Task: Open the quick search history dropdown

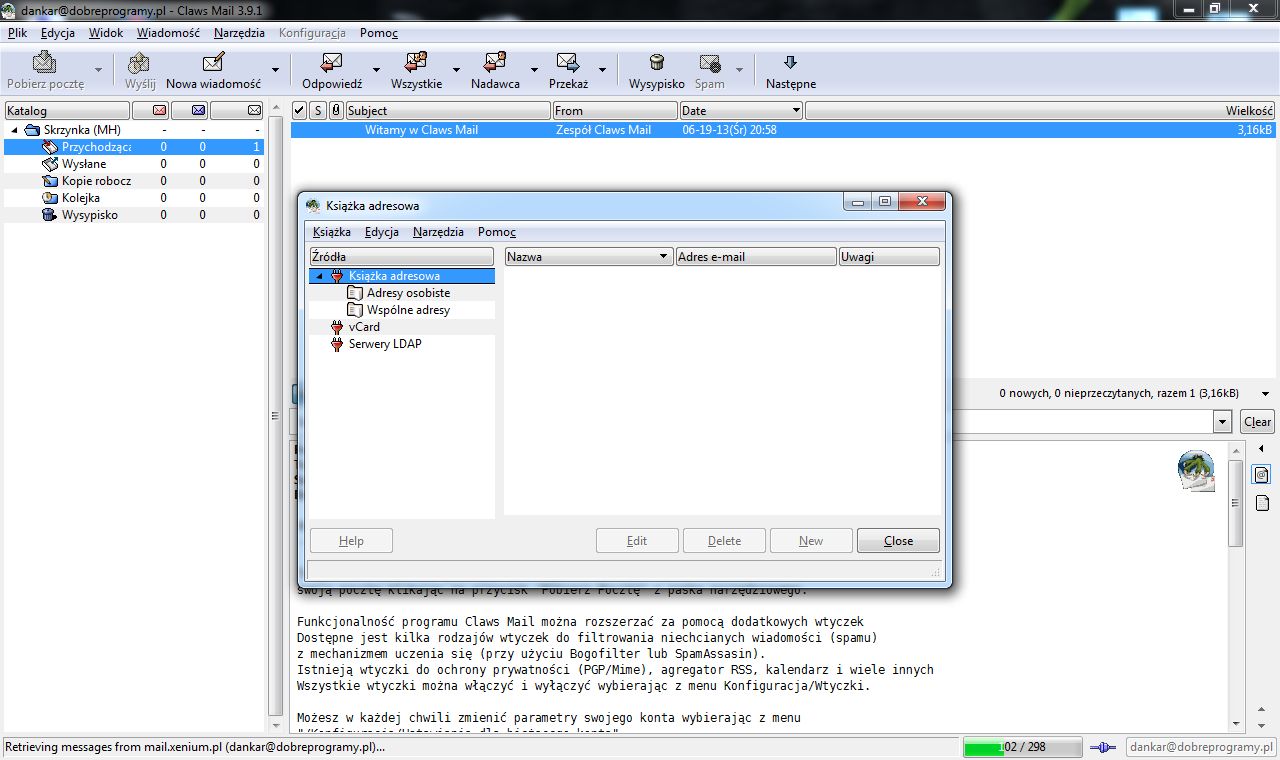Action: pos(1222,422)
